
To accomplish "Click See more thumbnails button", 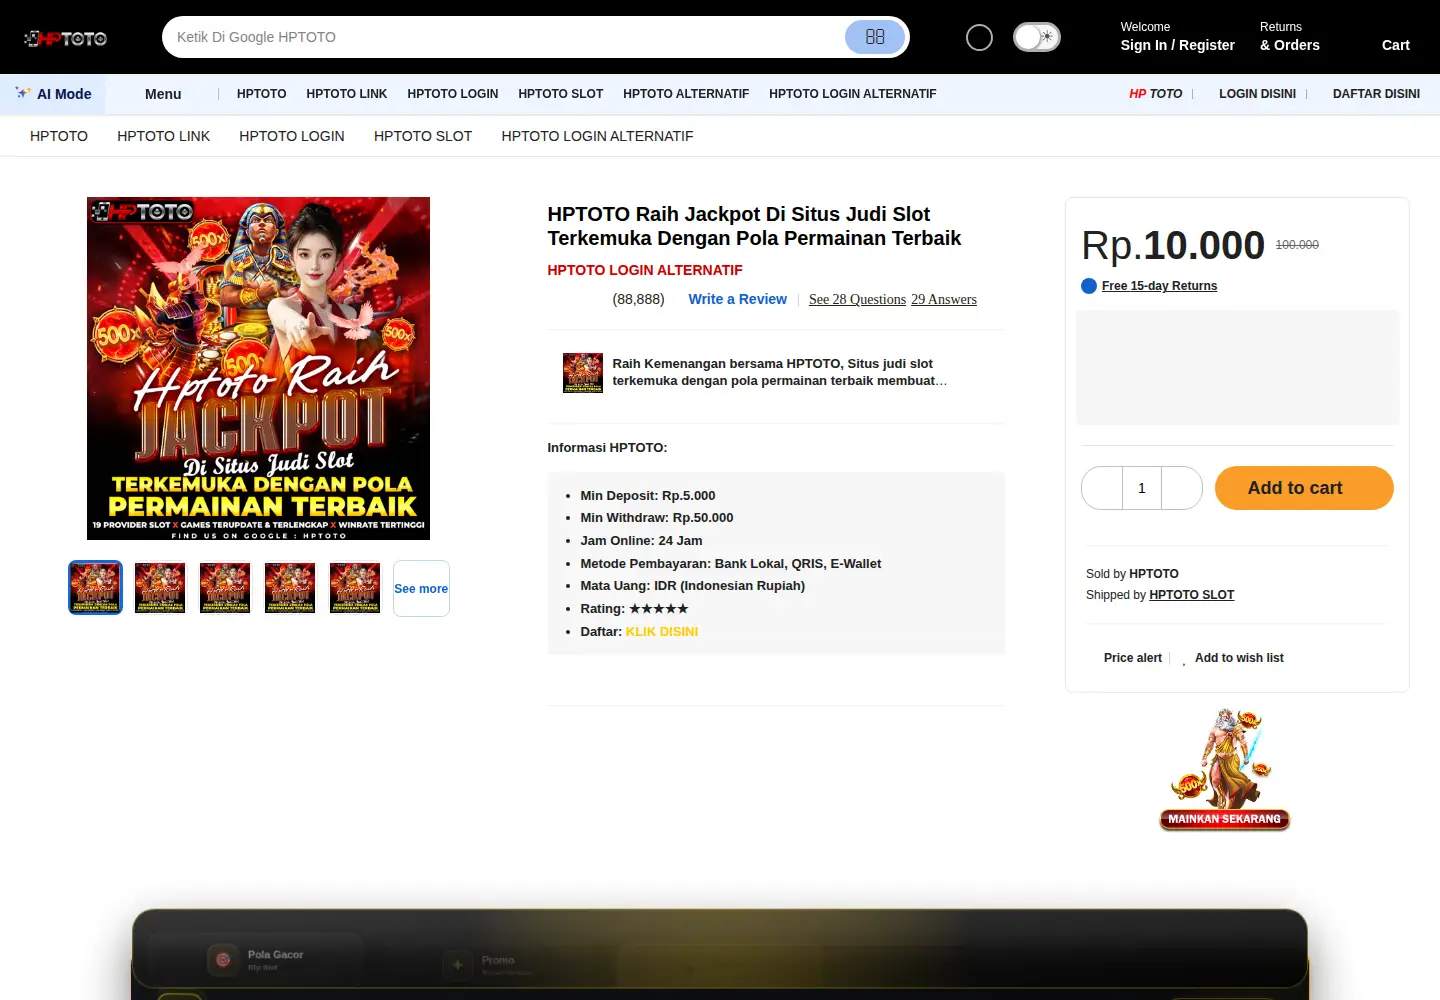I will point(421,588).
